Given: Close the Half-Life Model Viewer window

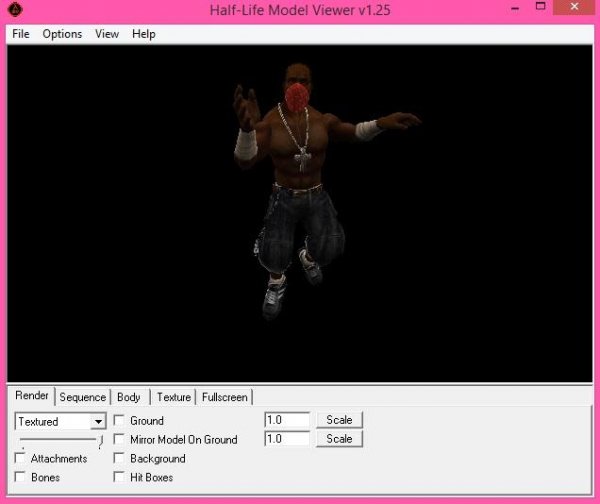Looking at the screenshot, I should coord(574,7).
